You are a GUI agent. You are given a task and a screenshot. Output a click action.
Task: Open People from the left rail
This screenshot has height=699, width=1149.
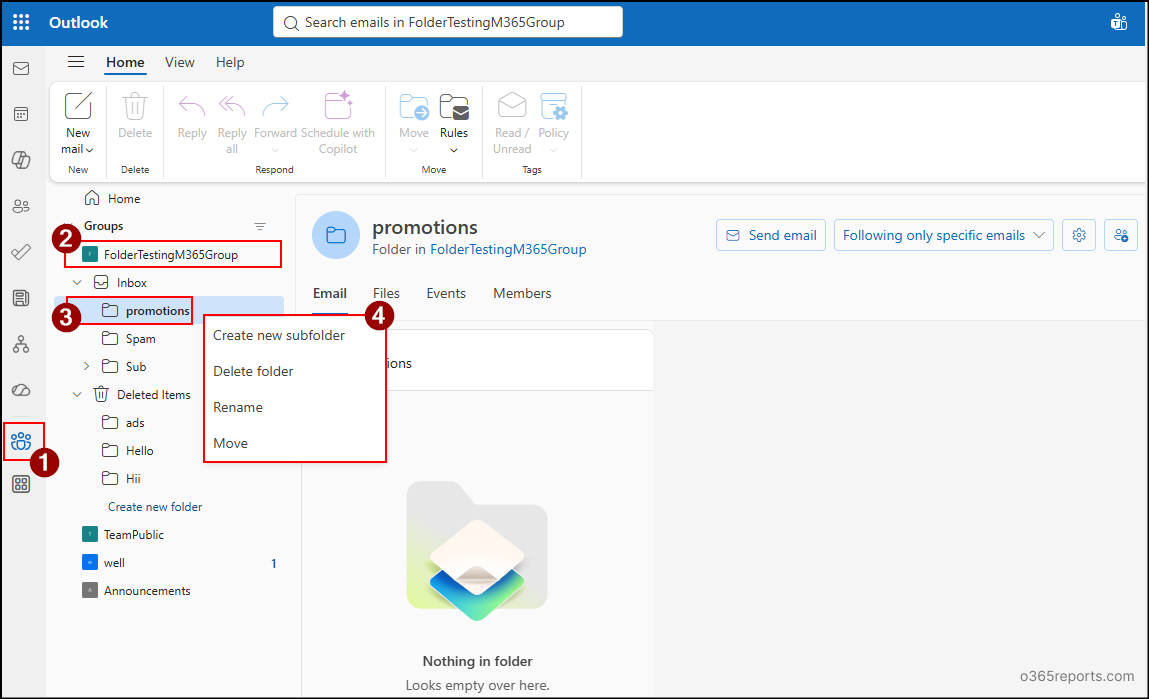21,207
